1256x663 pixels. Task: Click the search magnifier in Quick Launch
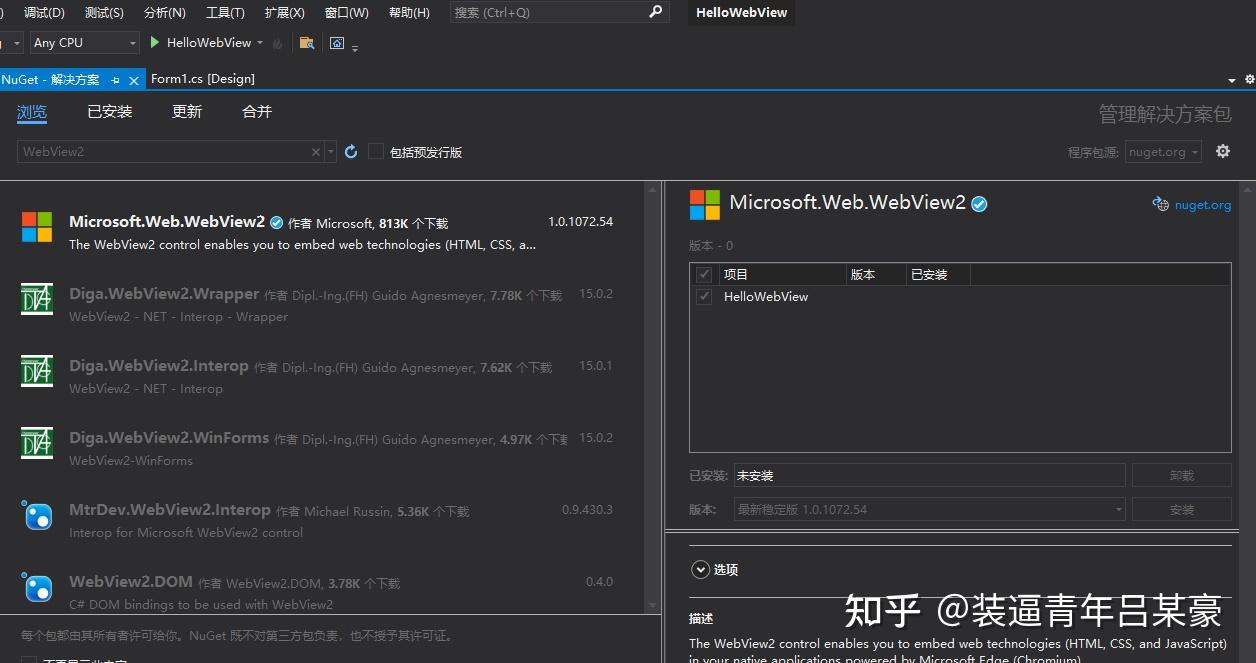click(x=655, y=12)
